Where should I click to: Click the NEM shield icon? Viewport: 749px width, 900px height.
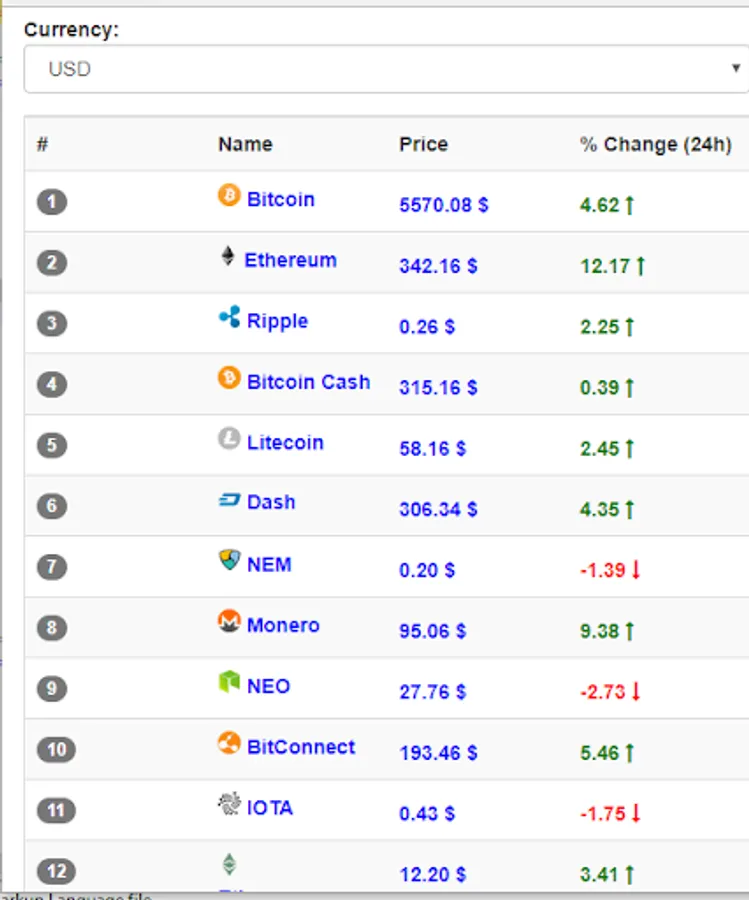(x=230, y=560)
